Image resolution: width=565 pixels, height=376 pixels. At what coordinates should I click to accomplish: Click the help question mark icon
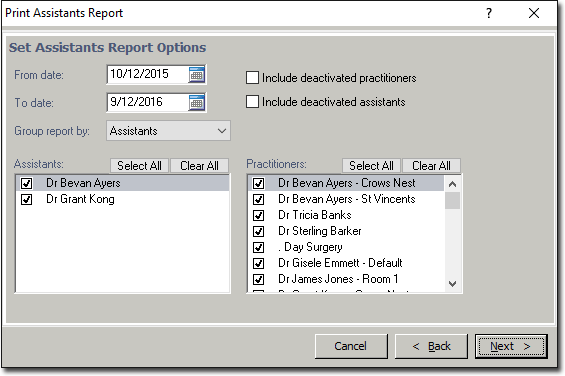pos(489,13)
